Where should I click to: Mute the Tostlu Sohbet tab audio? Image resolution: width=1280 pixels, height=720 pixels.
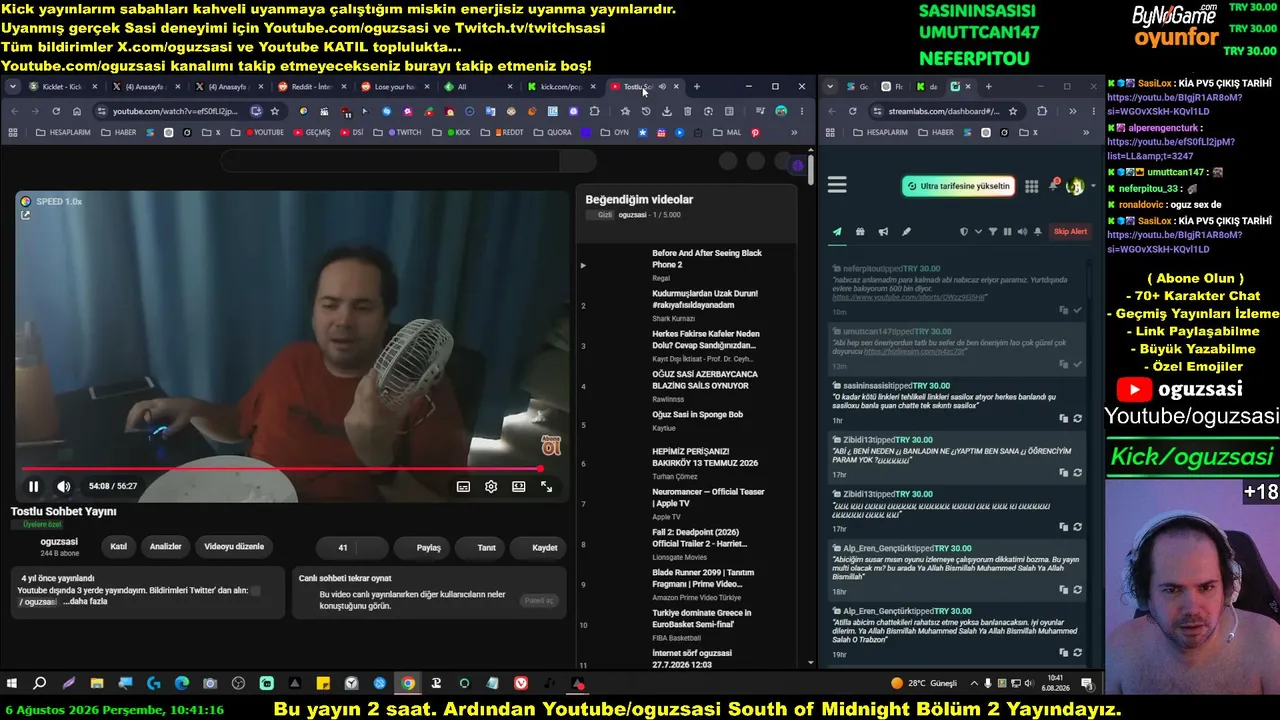pos(662,87)
